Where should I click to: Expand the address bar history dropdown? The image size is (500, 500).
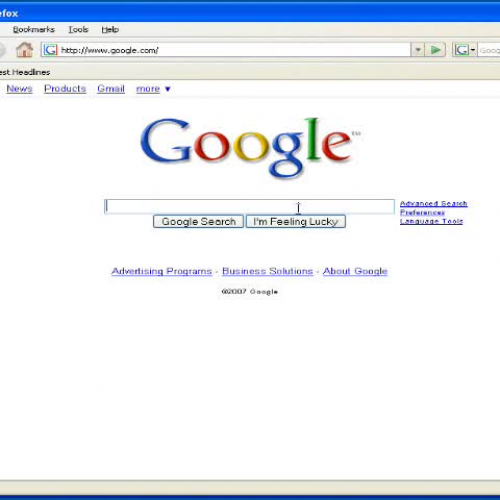coord(418,50)
